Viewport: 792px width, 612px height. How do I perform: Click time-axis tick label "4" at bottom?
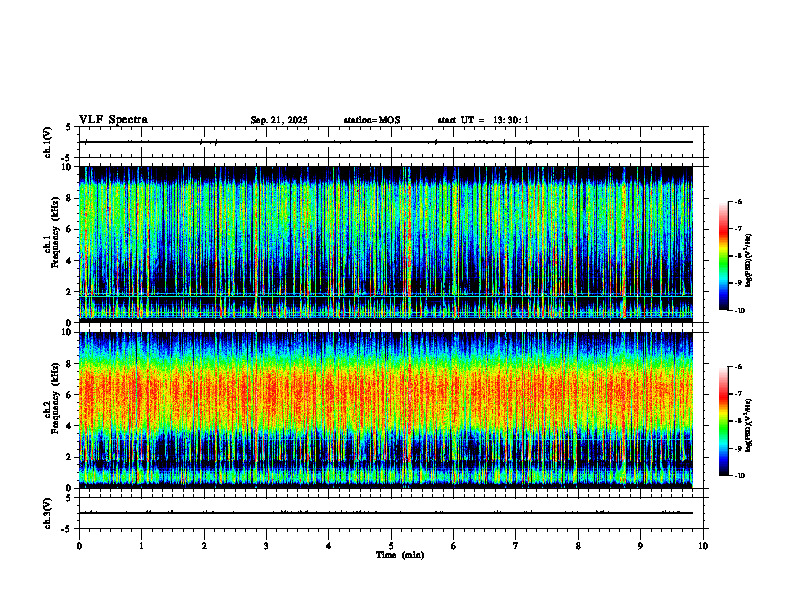tap(329, 546)
